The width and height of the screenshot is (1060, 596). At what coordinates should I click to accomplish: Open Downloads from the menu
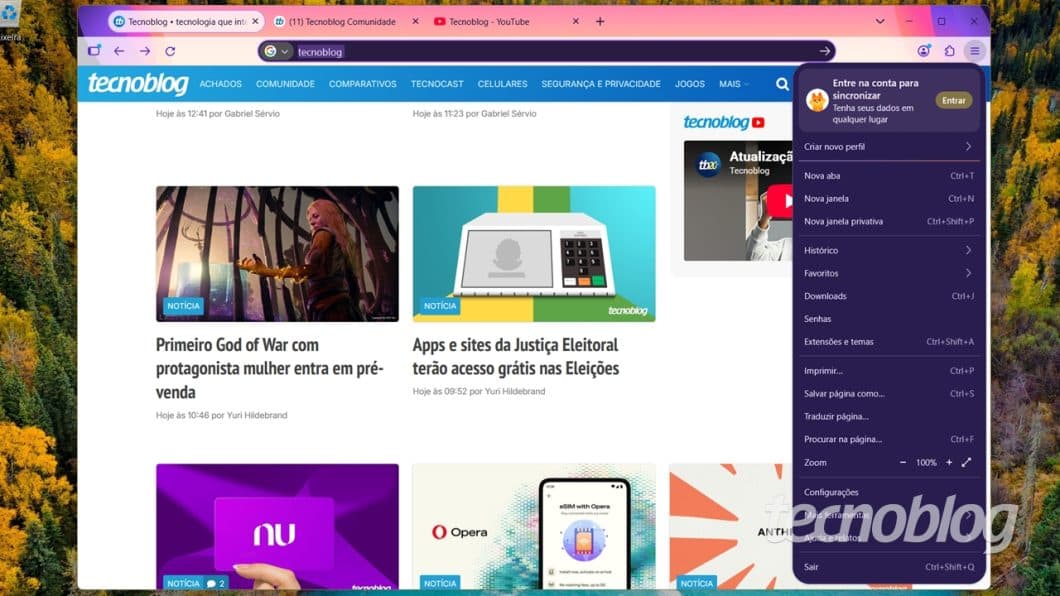tap(888, 296)
